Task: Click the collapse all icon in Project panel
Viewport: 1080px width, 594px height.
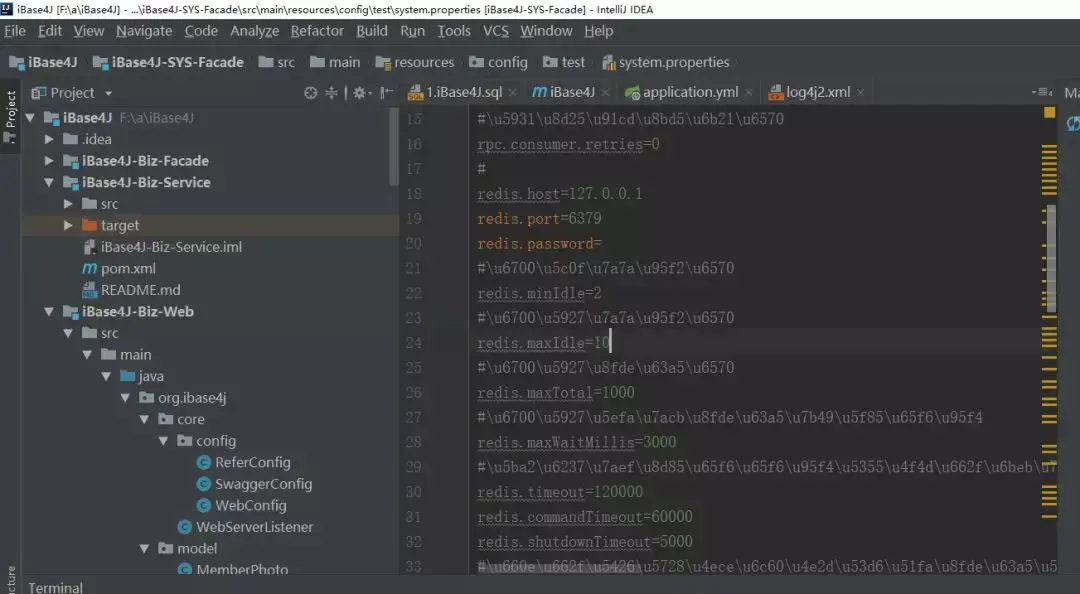Action: 331,92
